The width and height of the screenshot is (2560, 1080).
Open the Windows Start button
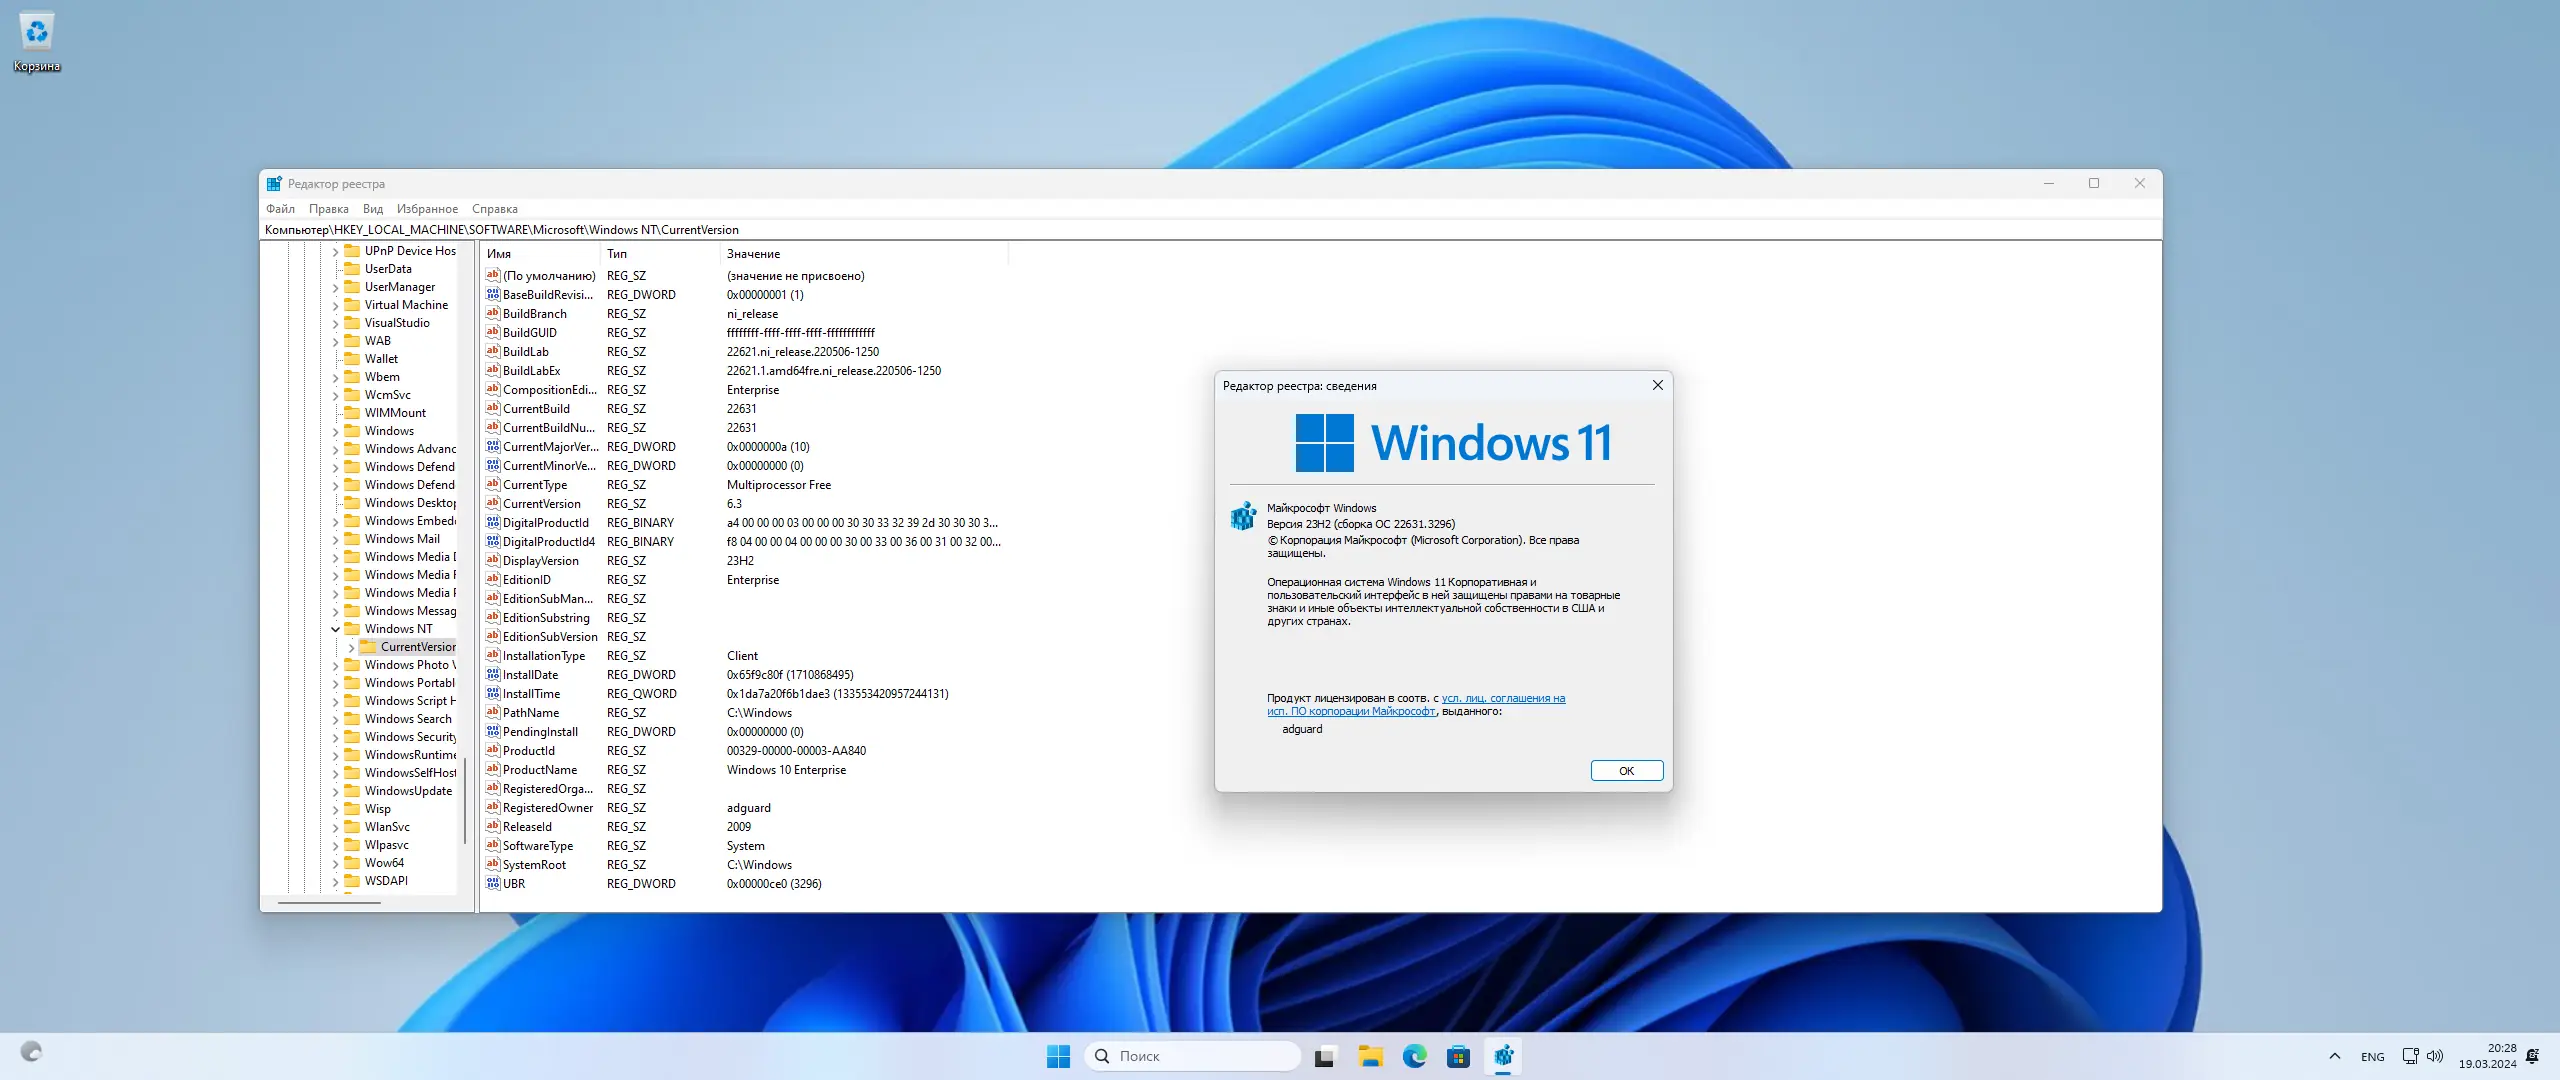(1058, 1056)
